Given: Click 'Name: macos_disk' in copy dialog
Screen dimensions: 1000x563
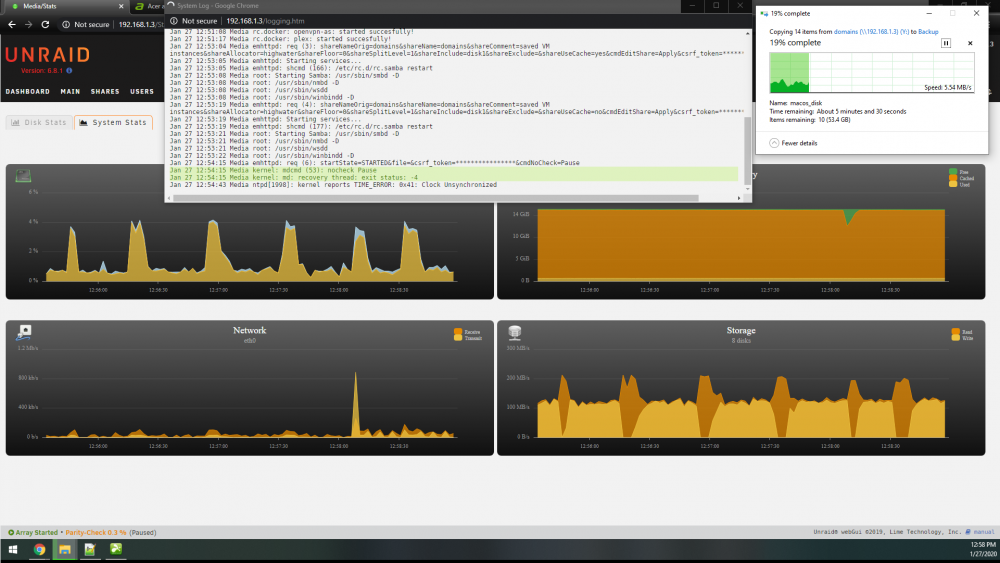Looking at the screenshot, I should click(795, 103).
